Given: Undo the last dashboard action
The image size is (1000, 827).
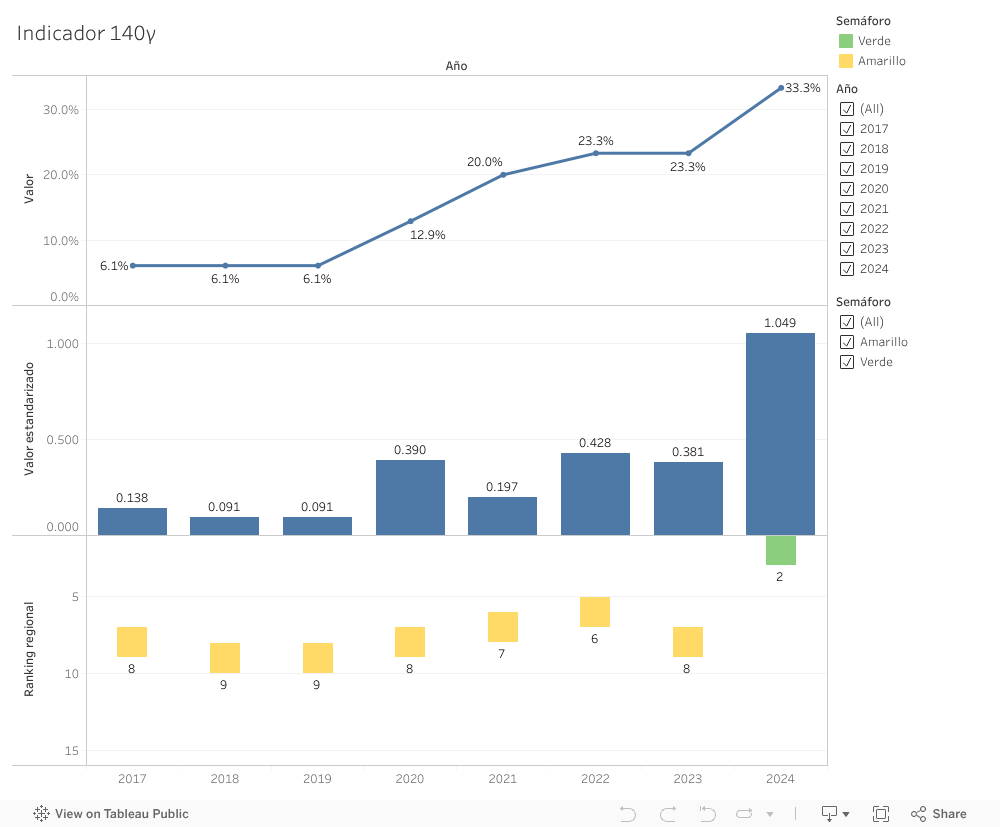Looking at the screenshot, I should point(627,813).
